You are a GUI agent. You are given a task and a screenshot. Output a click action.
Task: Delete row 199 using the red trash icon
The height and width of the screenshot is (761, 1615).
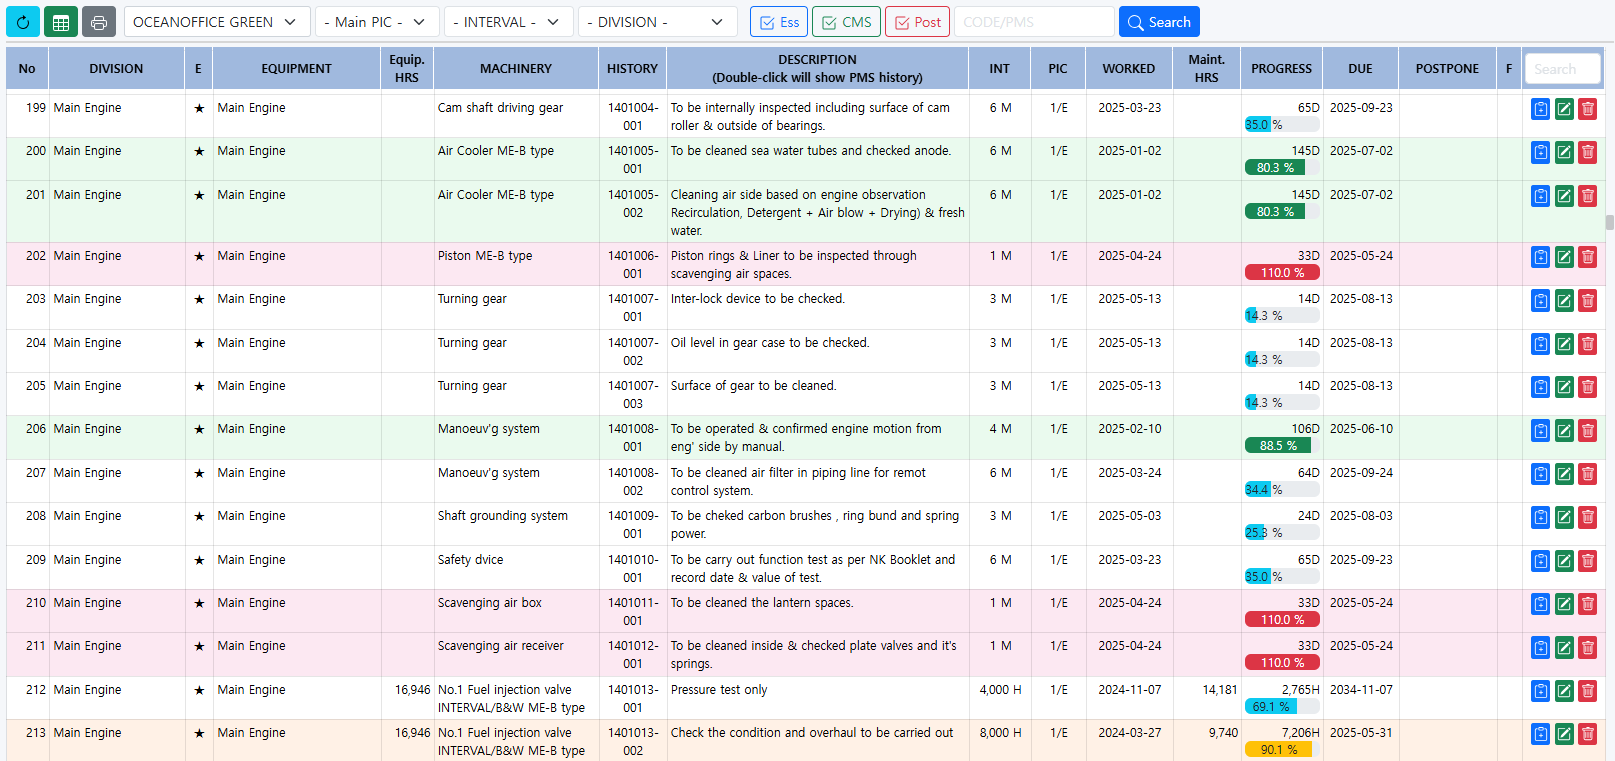1587,109
